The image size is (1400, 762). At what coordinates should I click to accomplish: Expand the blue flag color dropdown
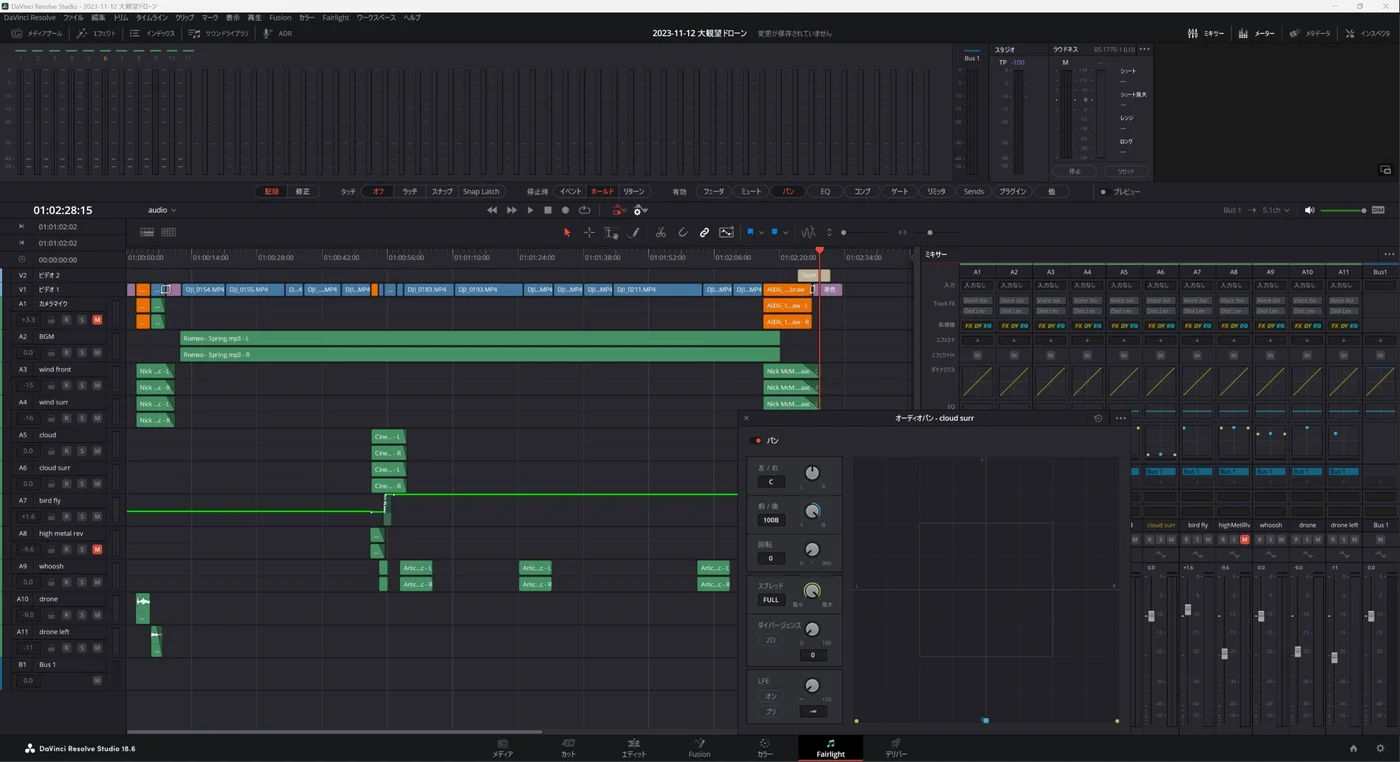pos(761,232)
